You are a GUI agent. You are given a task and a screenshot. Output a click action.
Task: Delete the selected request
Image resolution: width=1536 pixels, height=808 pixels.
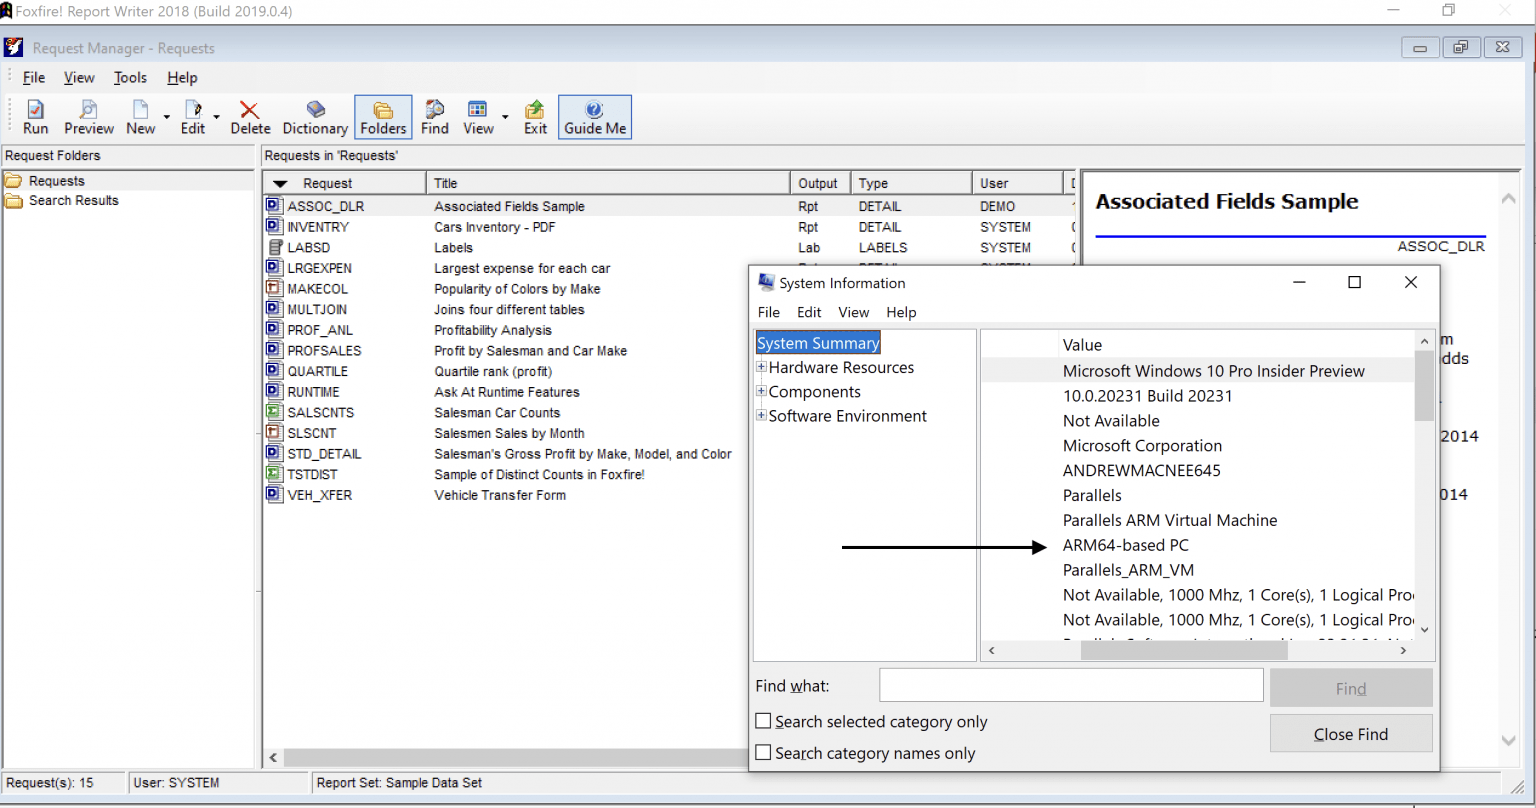click(x=250, y=117)
